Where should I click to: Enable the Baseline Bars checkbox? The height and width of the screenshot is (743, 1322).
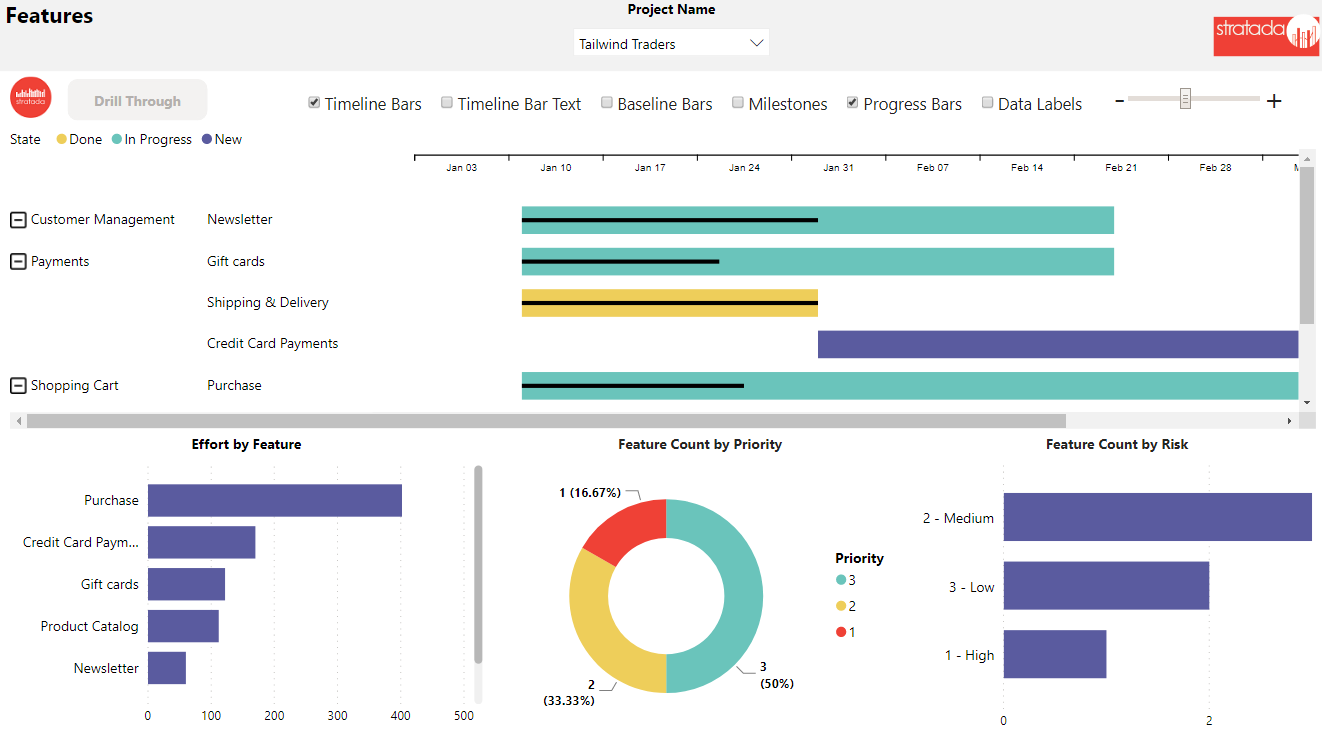606,103
